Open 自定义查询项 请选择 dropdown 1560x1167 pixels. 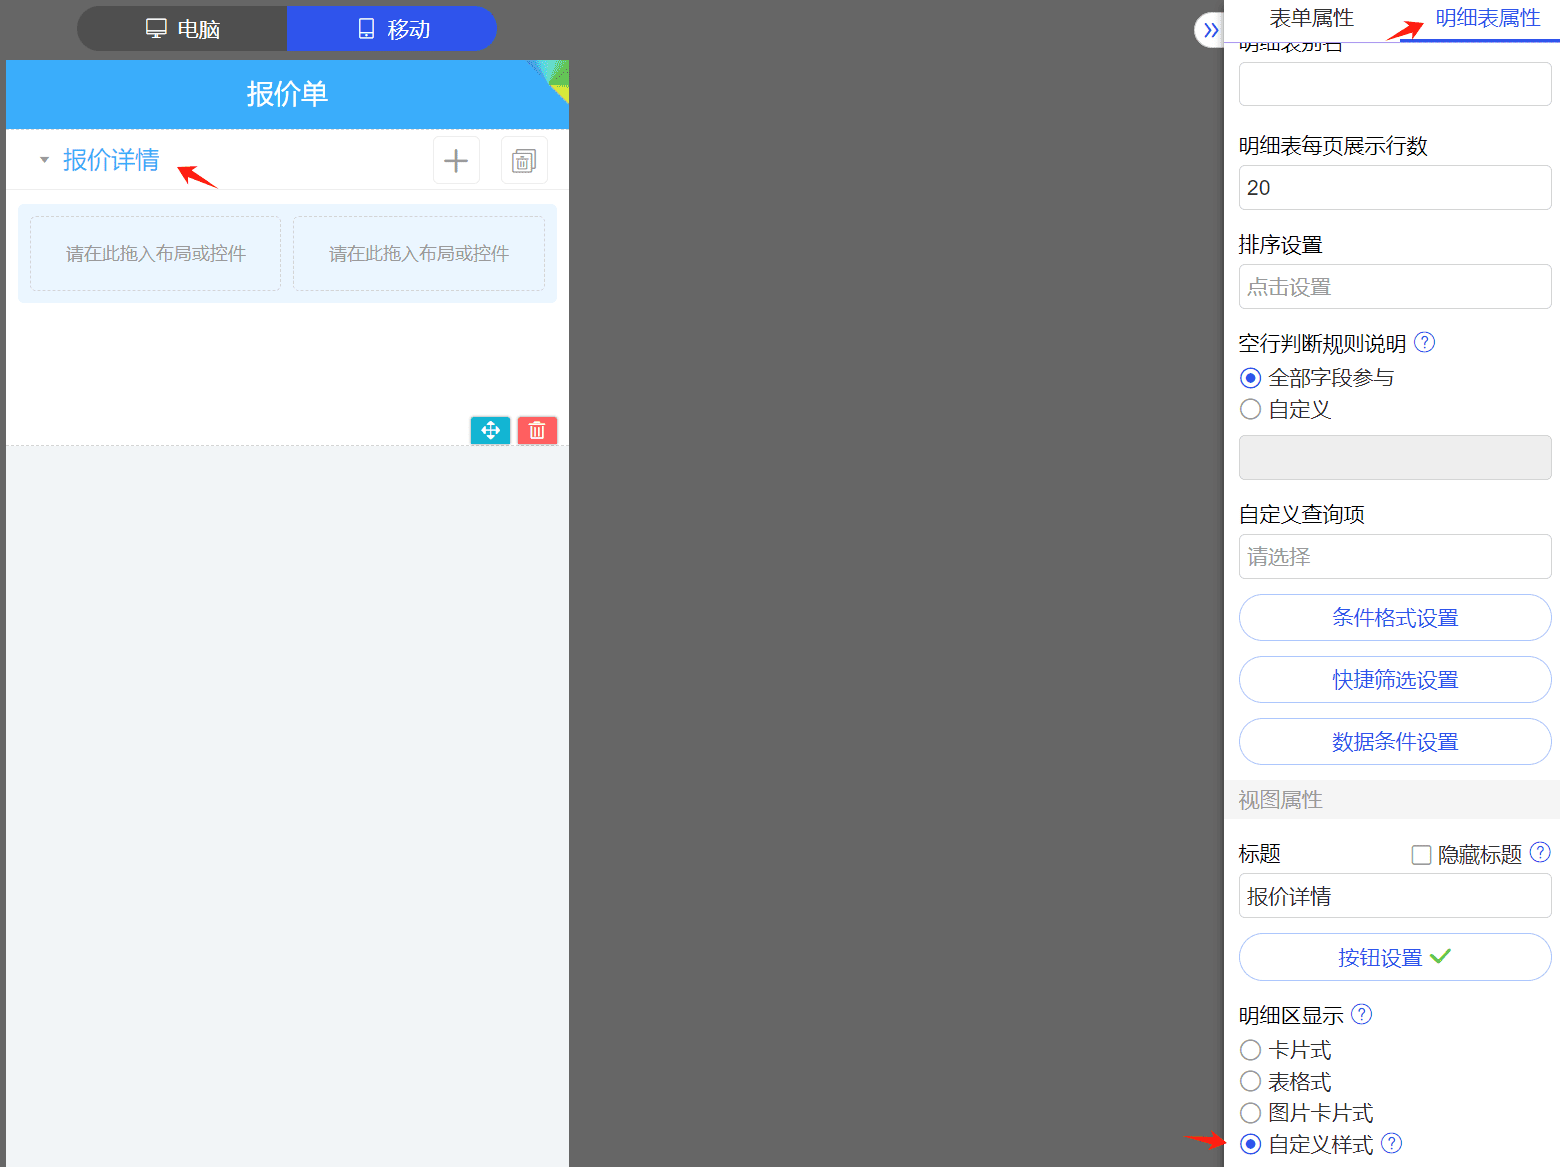click(x=1395, y=557)
